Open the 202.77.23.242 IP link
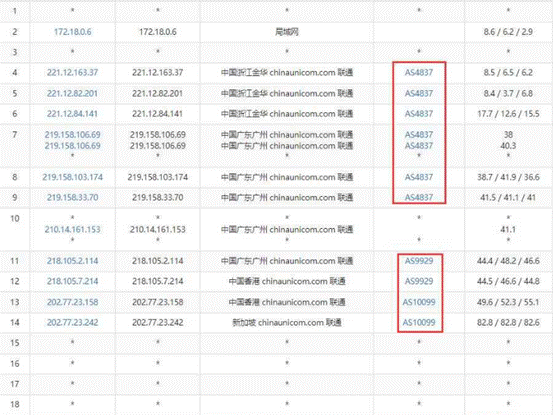This screenshot has width=553, height=415. tap(72, 323)
